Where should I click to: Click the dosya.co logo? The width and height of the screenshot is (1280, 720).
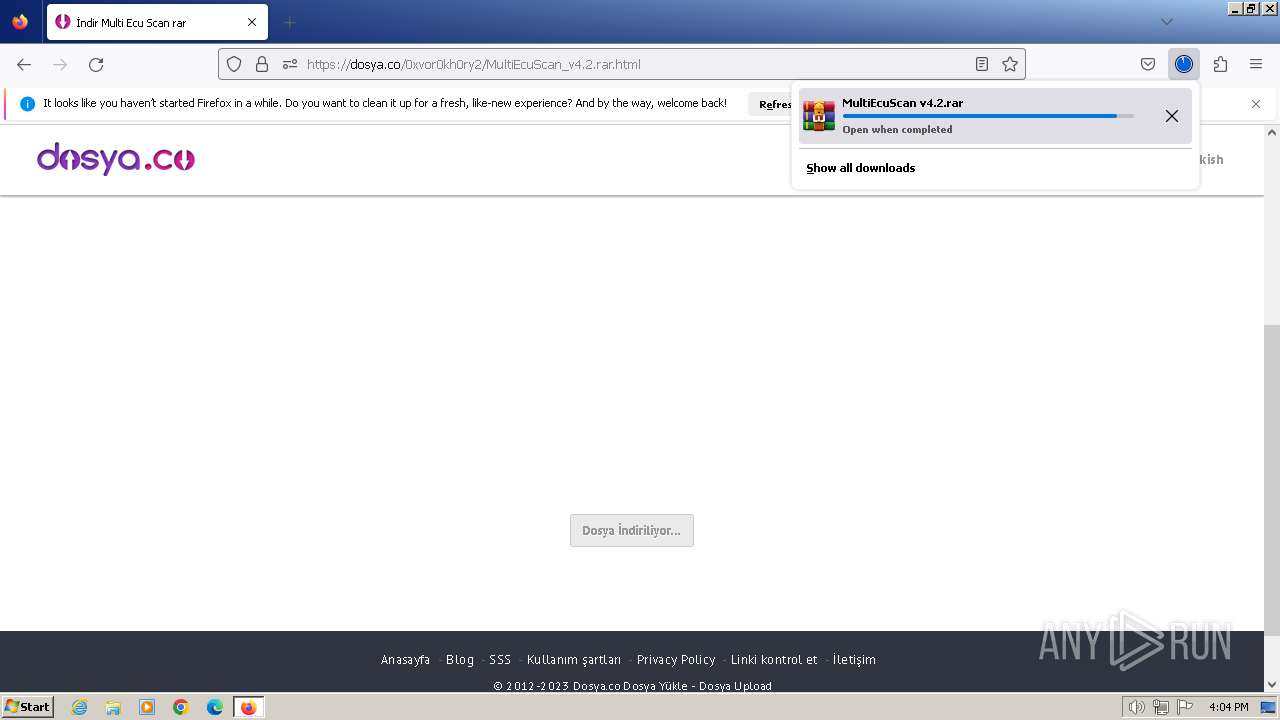[x=116, y=159]
